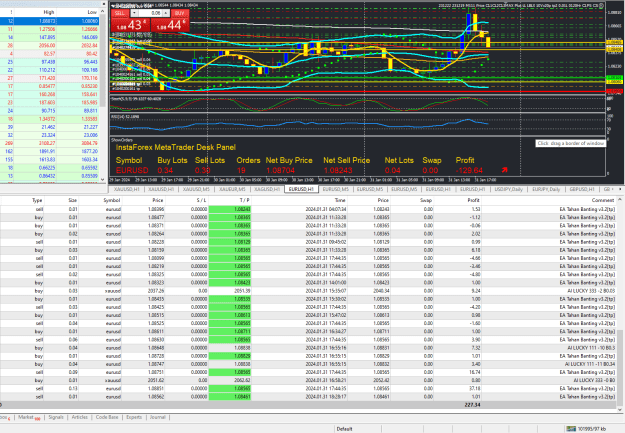This screenshot has width=625, height=433.
Task: Click the Net Buy Price value 1.08704
Action: pos(281,170)
